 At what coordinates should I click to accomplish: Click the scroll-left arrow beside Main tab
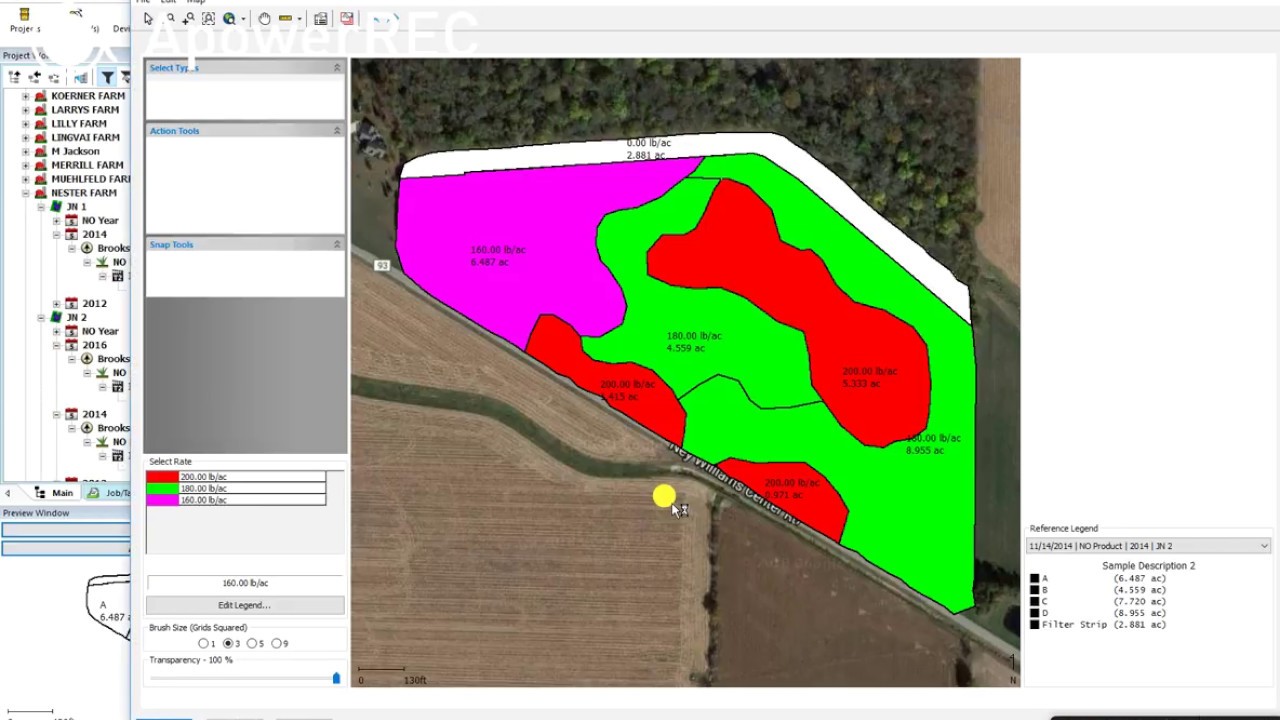click(8, 493)
